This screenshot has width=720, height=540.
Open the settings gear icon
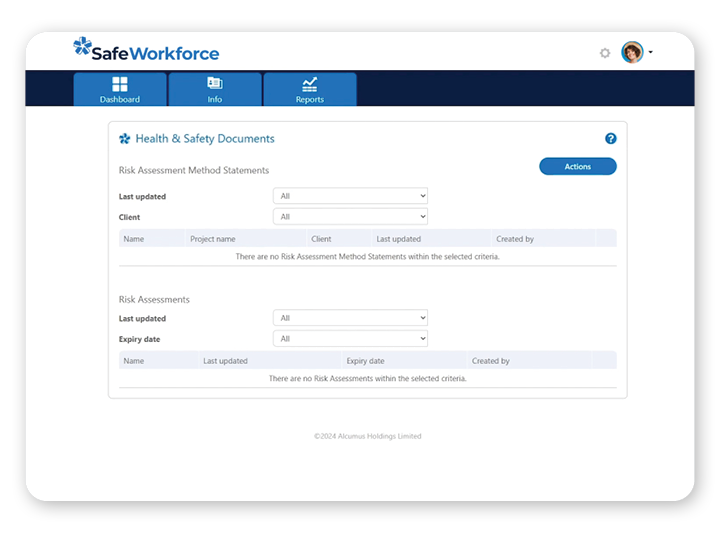(605, 53)
